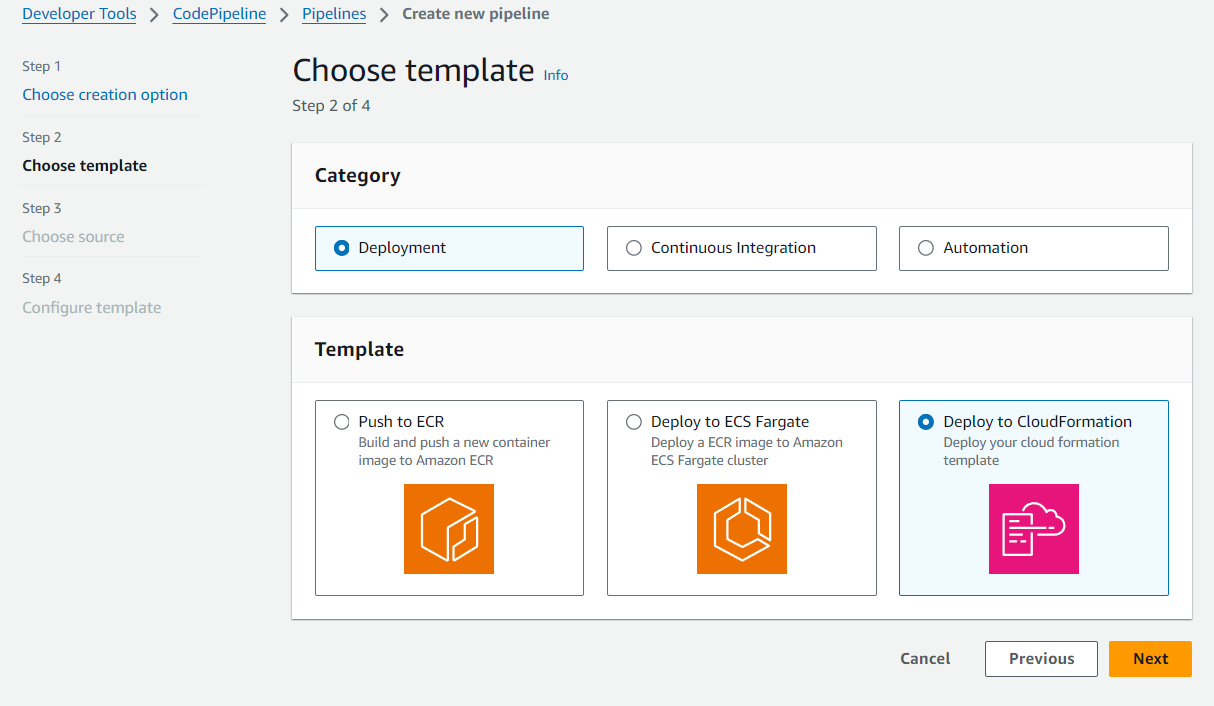Select the Deploy to CloudFormation template
Screen dimensions: 1214x706
coord(926,422)
